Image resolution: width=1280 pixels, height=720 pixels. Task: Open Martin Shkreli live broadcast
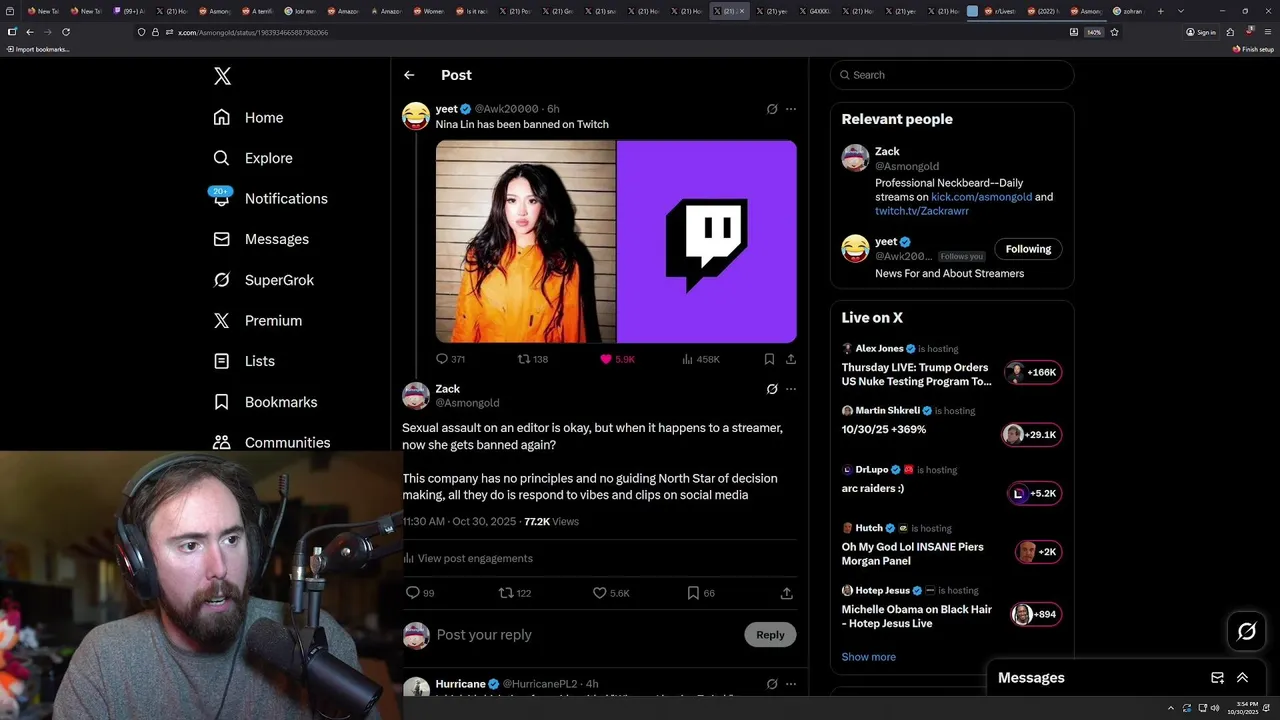(952, 425)
